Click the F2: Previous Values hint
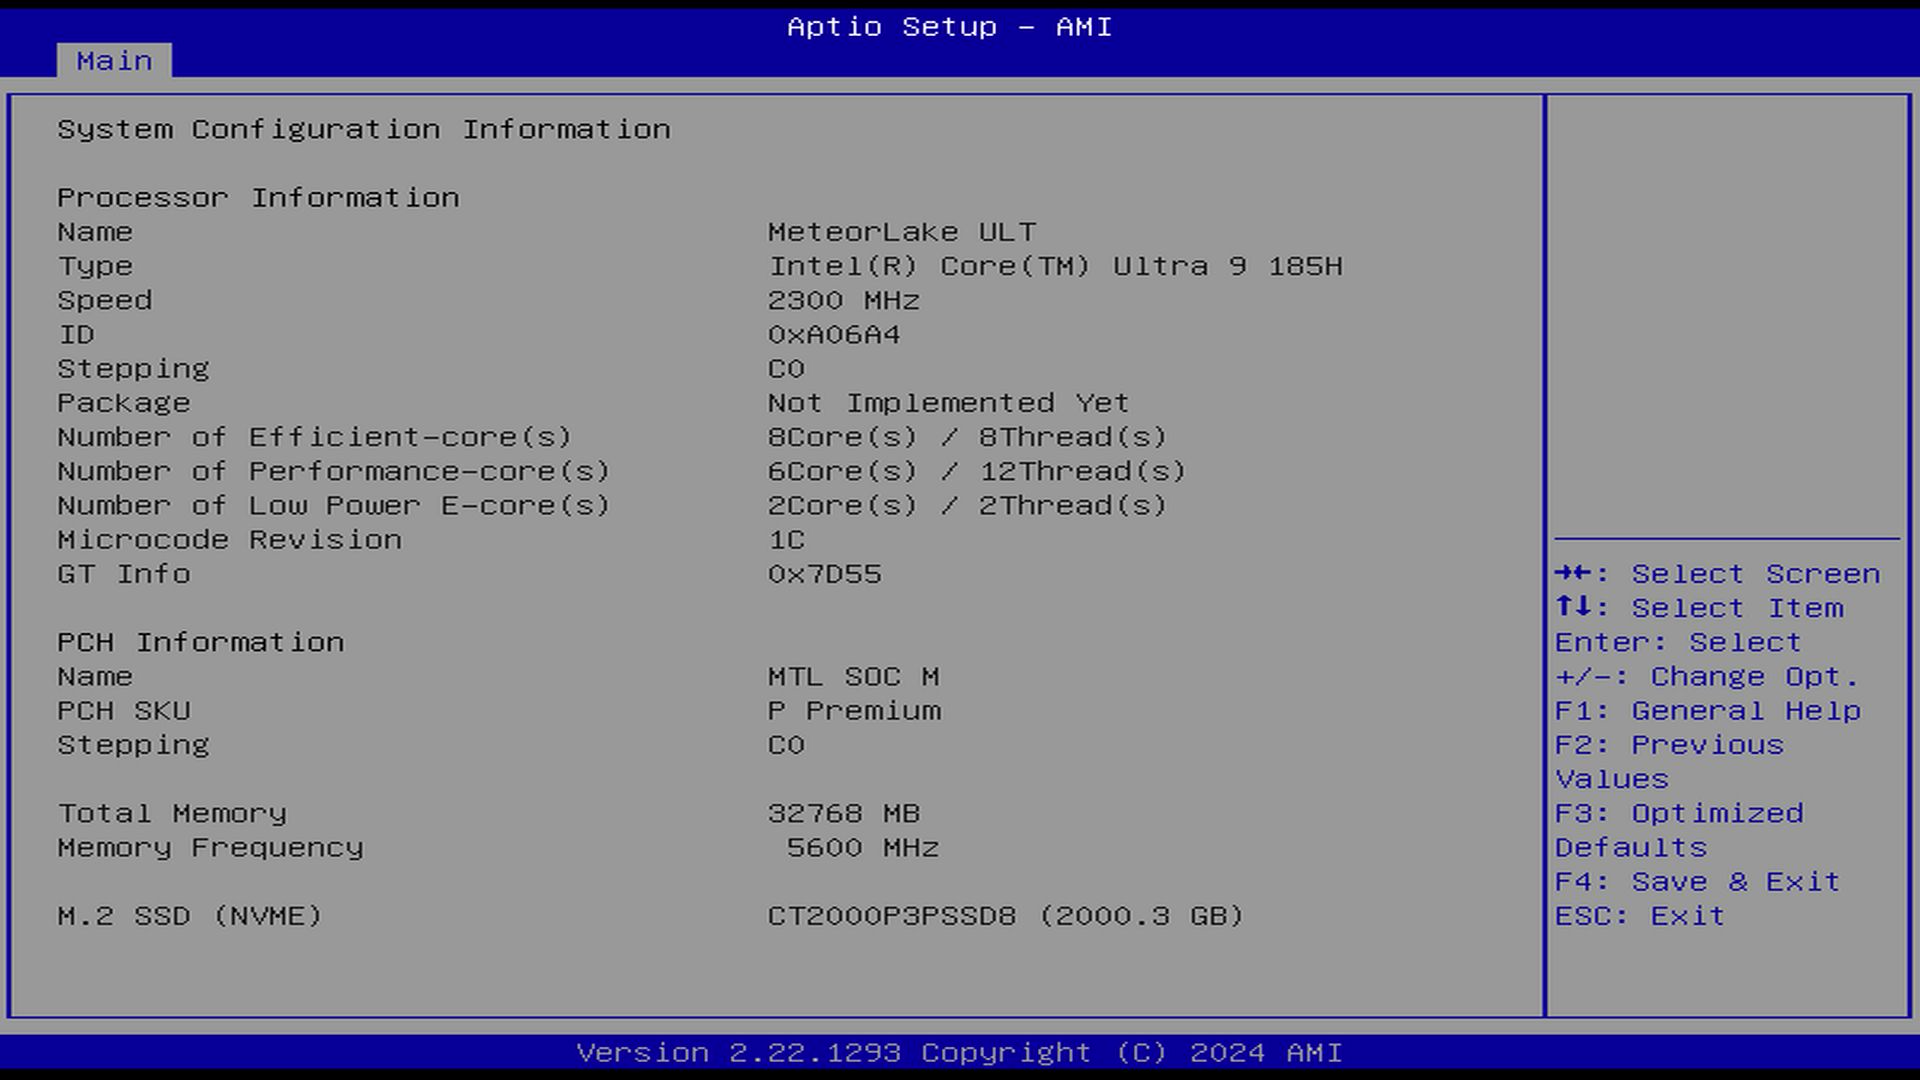1920x1080 pixels. [1670, 762]
